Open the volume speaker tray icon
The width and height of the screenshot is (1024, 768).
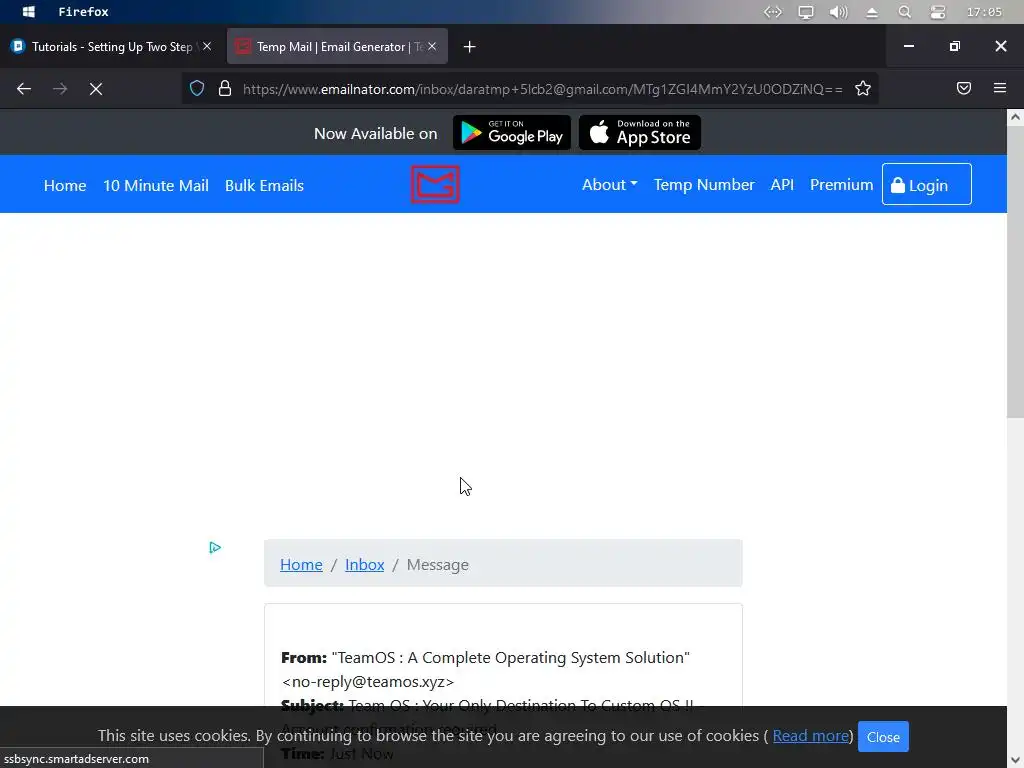(x=839, y=12)
